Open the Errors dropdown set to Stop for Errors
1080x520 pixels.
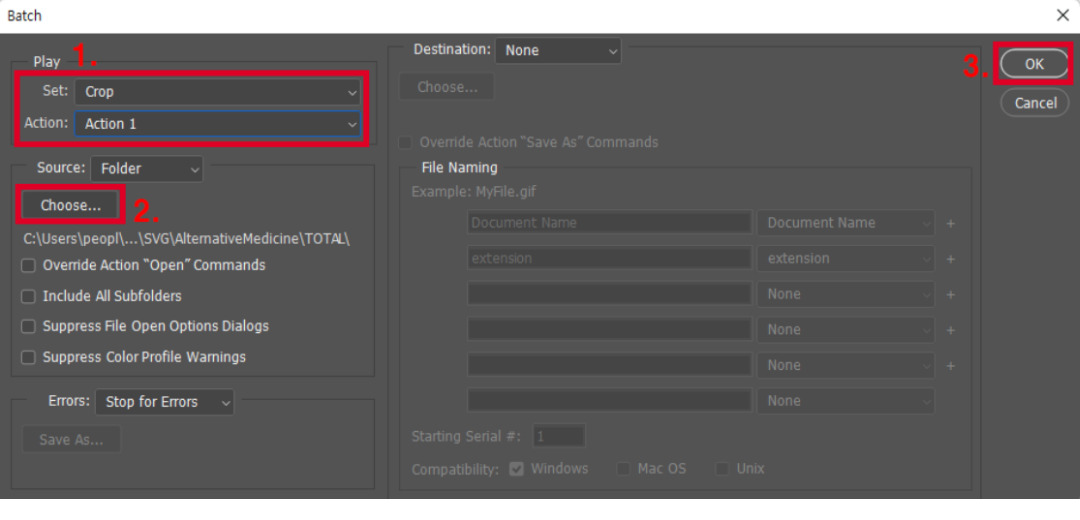point(164,402)
